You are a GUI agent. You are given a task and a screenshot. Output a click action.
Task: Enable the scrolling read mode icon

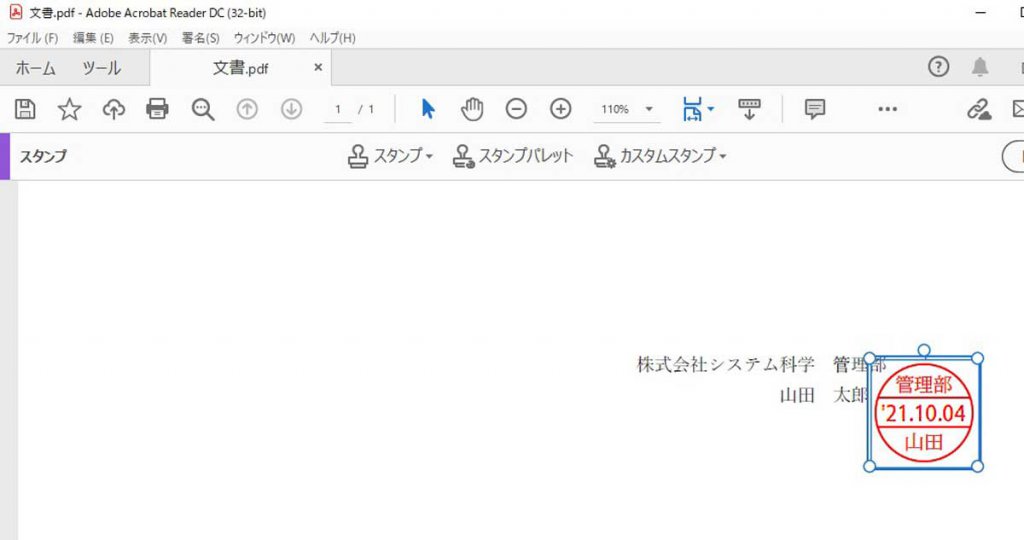pyautogui.click(x=749, y=109)
